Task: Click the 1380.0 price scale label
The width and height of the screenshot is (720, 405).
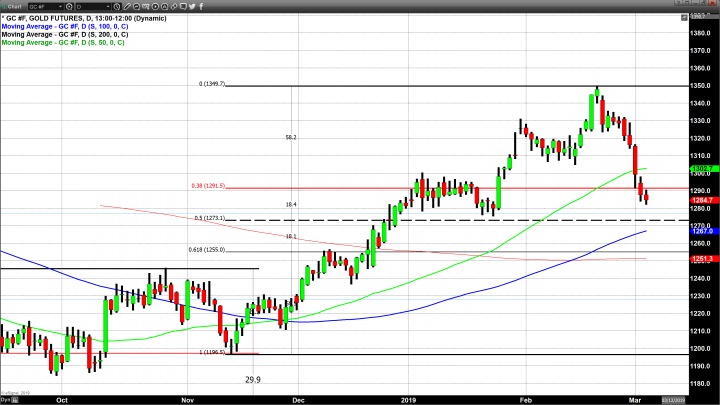Action: coord(701,33)
